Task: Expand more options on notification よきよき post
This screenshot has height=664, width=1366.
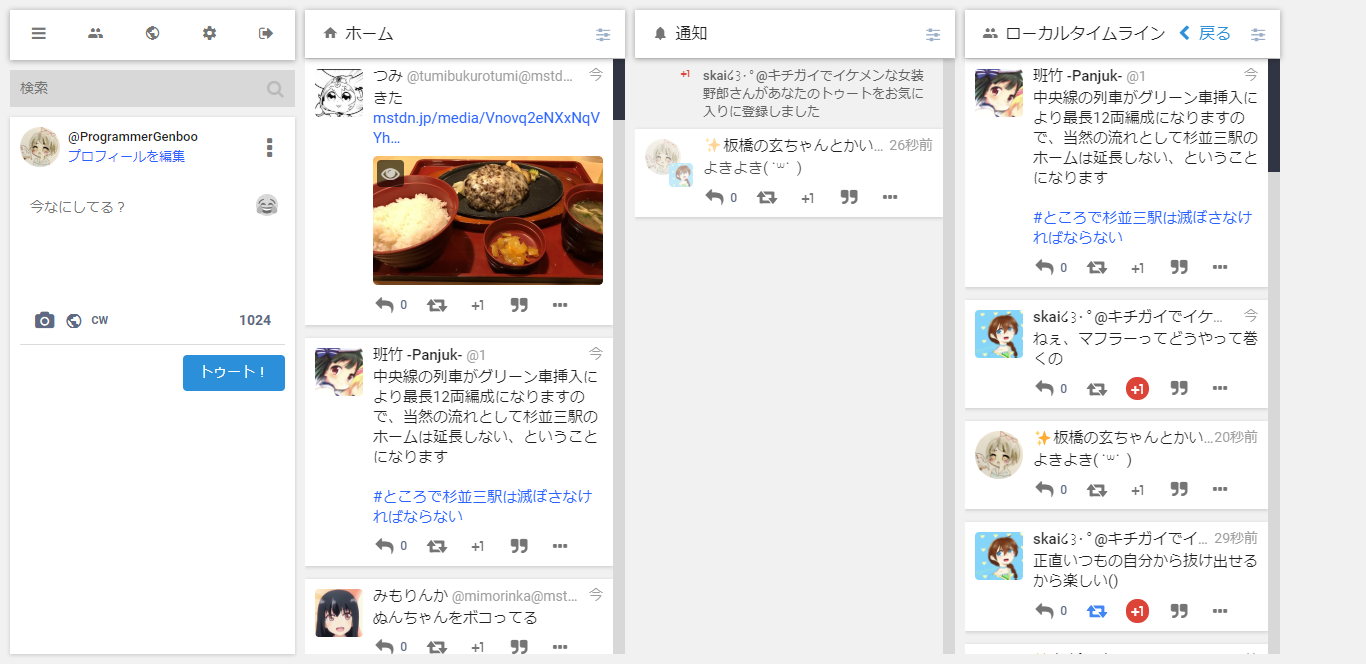Action: 890,197
